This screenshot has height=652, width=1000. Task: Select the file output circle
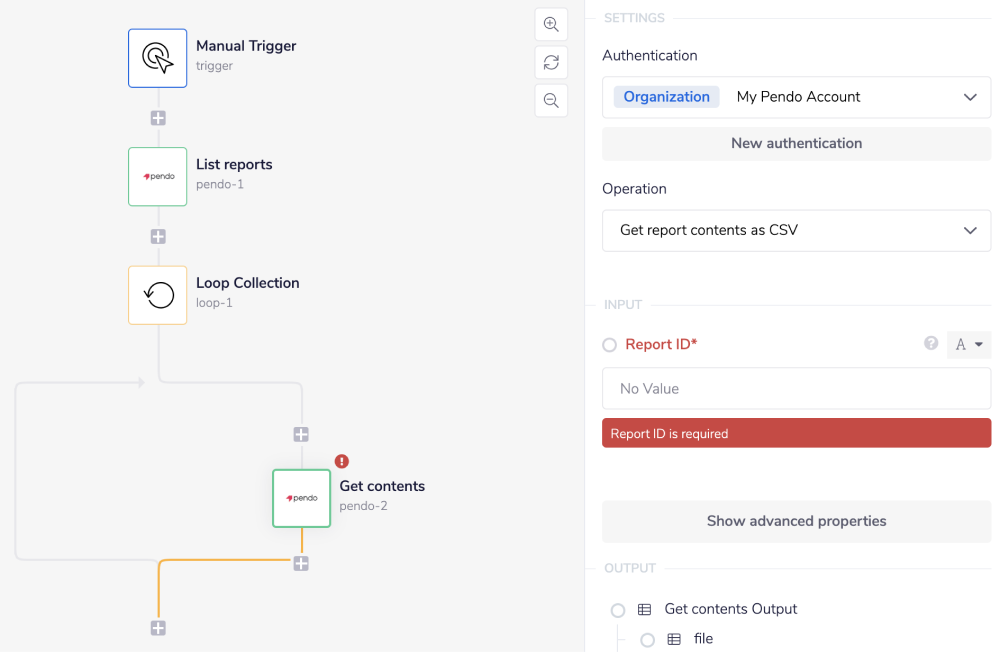[x=647, y=639]
